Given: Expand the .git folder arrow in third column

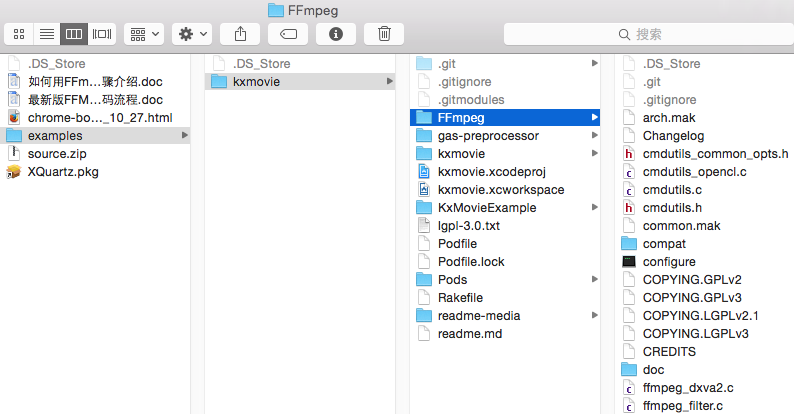Looking at the screenshot, I should click(594, 63).
